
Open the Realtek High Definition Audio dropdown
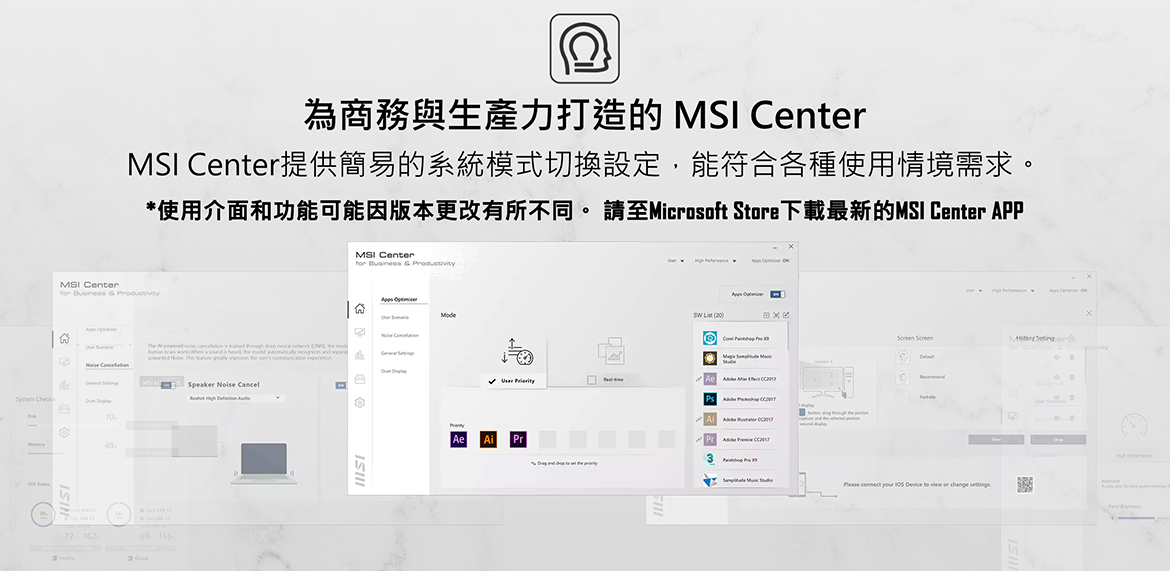235,398
